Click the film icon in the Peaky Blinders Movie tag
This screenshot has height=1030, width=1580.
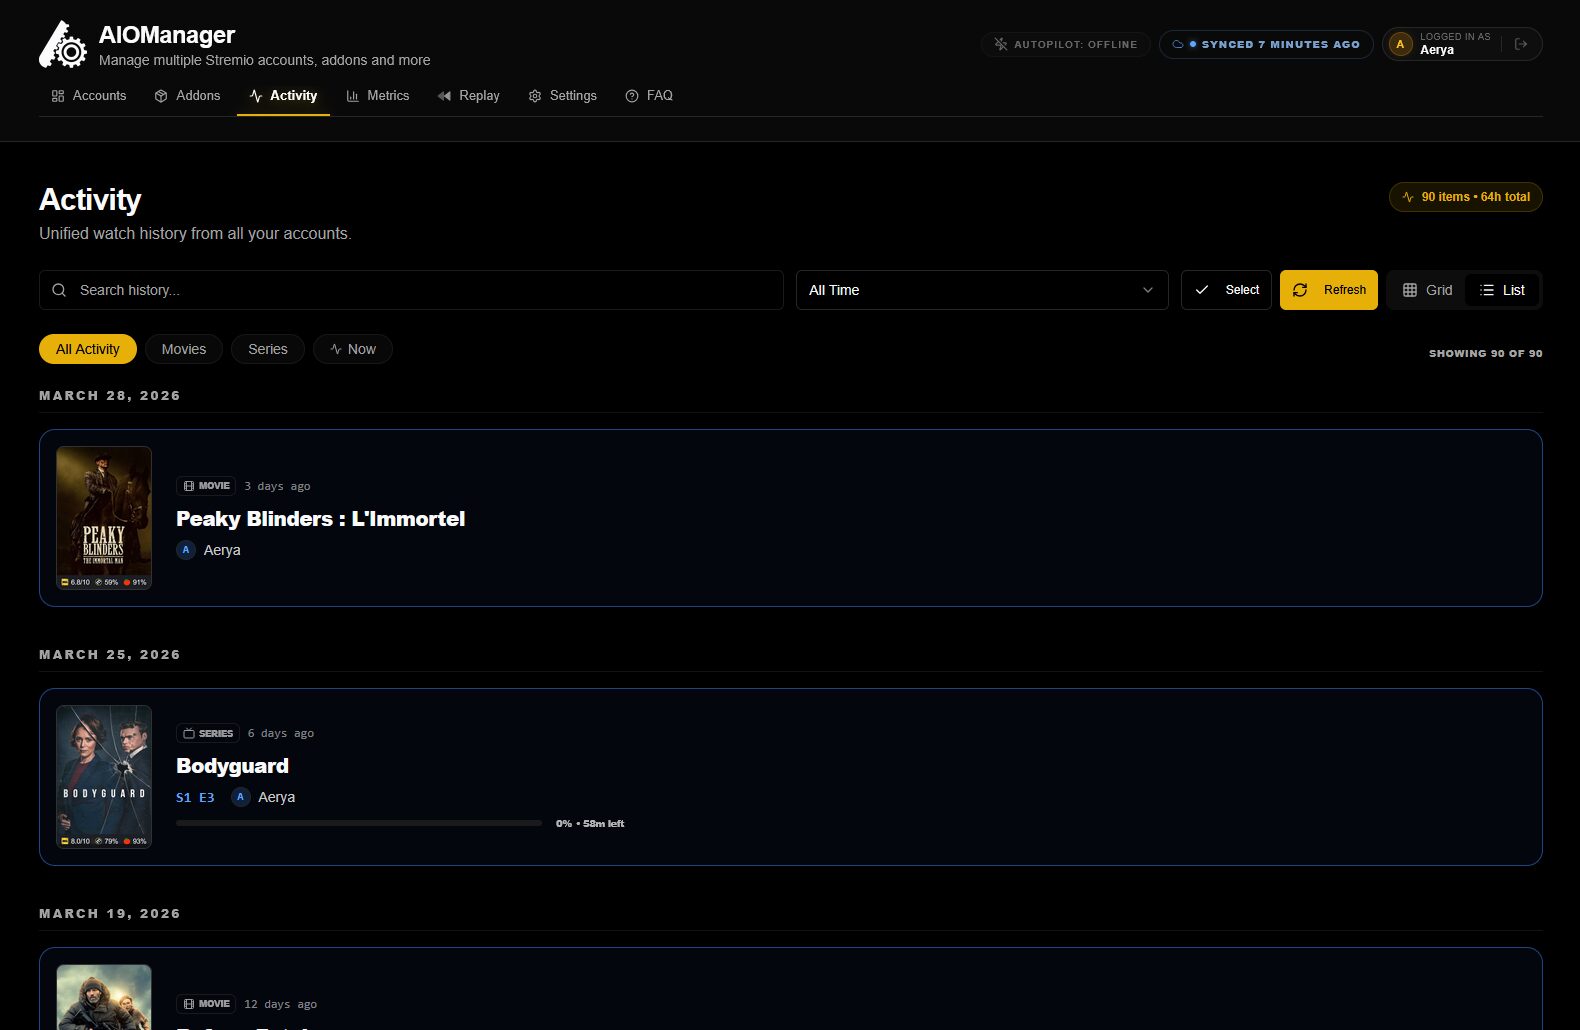tap(189, 486)
